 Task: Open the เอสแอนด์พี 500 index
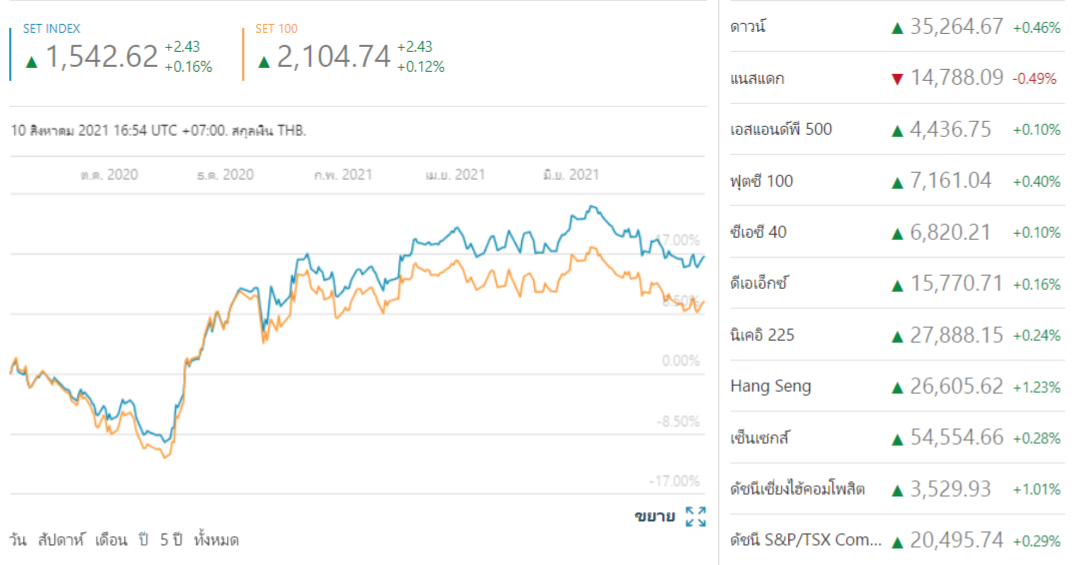coord(781,129)
